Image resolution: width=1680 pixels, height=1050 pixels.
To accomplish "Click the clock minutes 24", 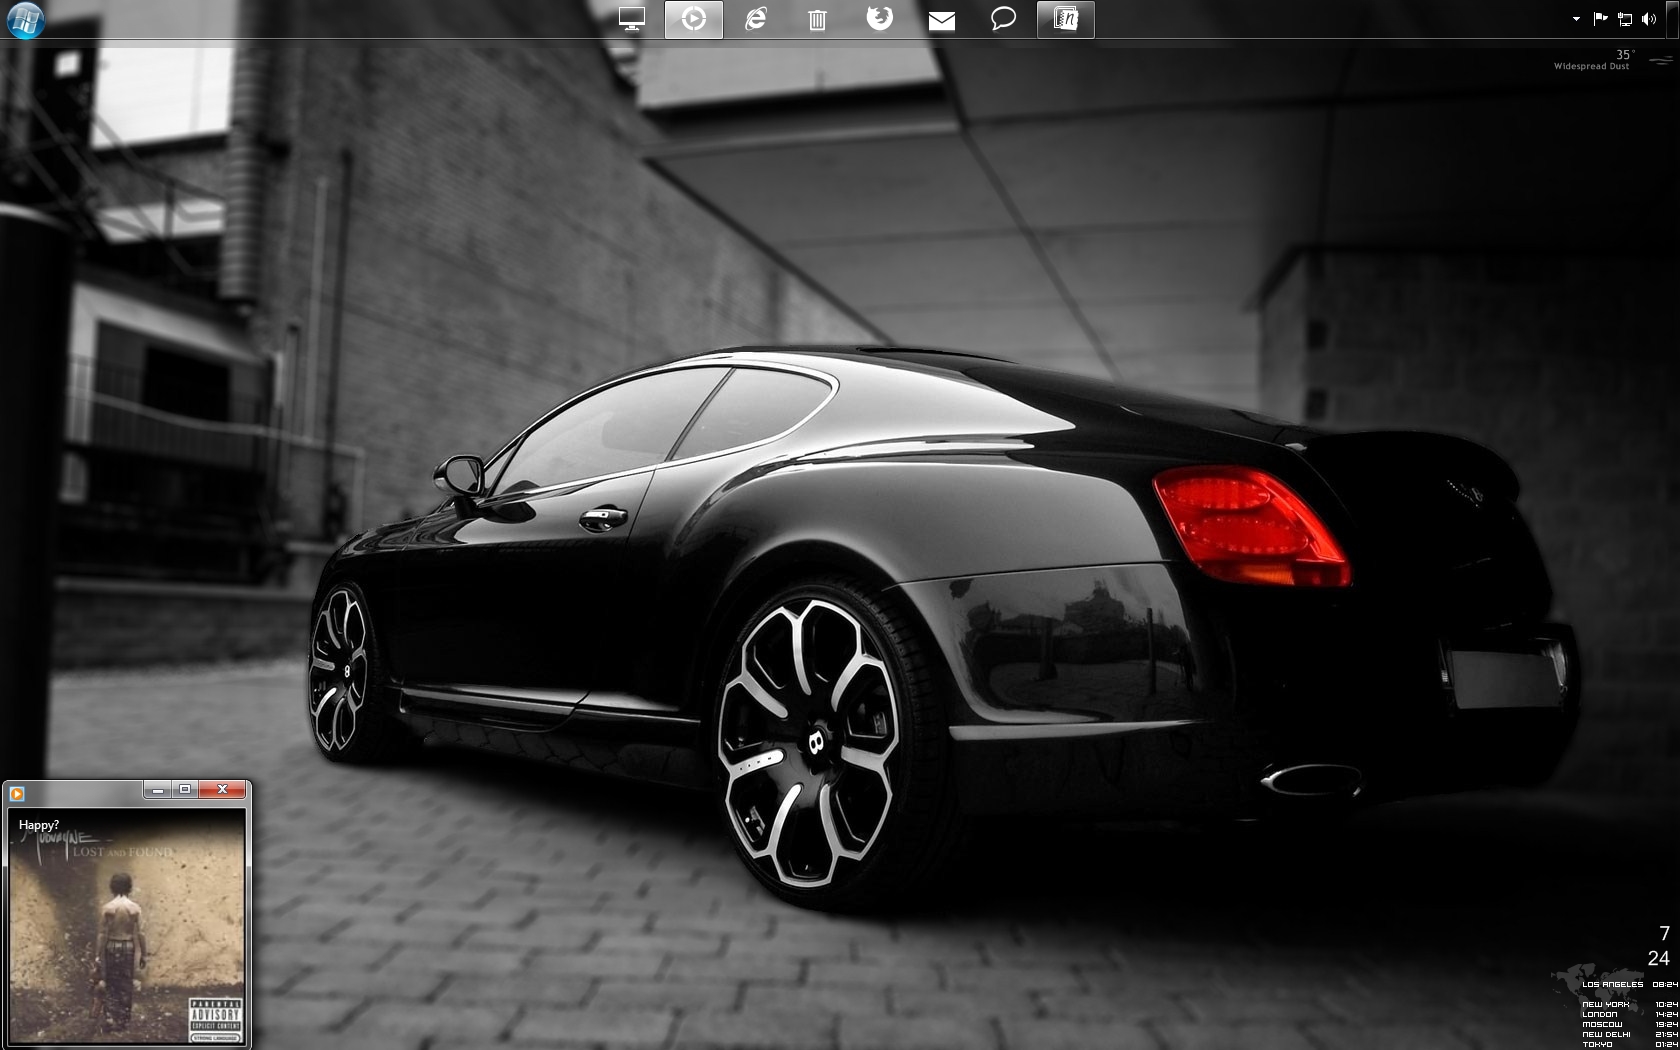I will [x=1659, y=958].
